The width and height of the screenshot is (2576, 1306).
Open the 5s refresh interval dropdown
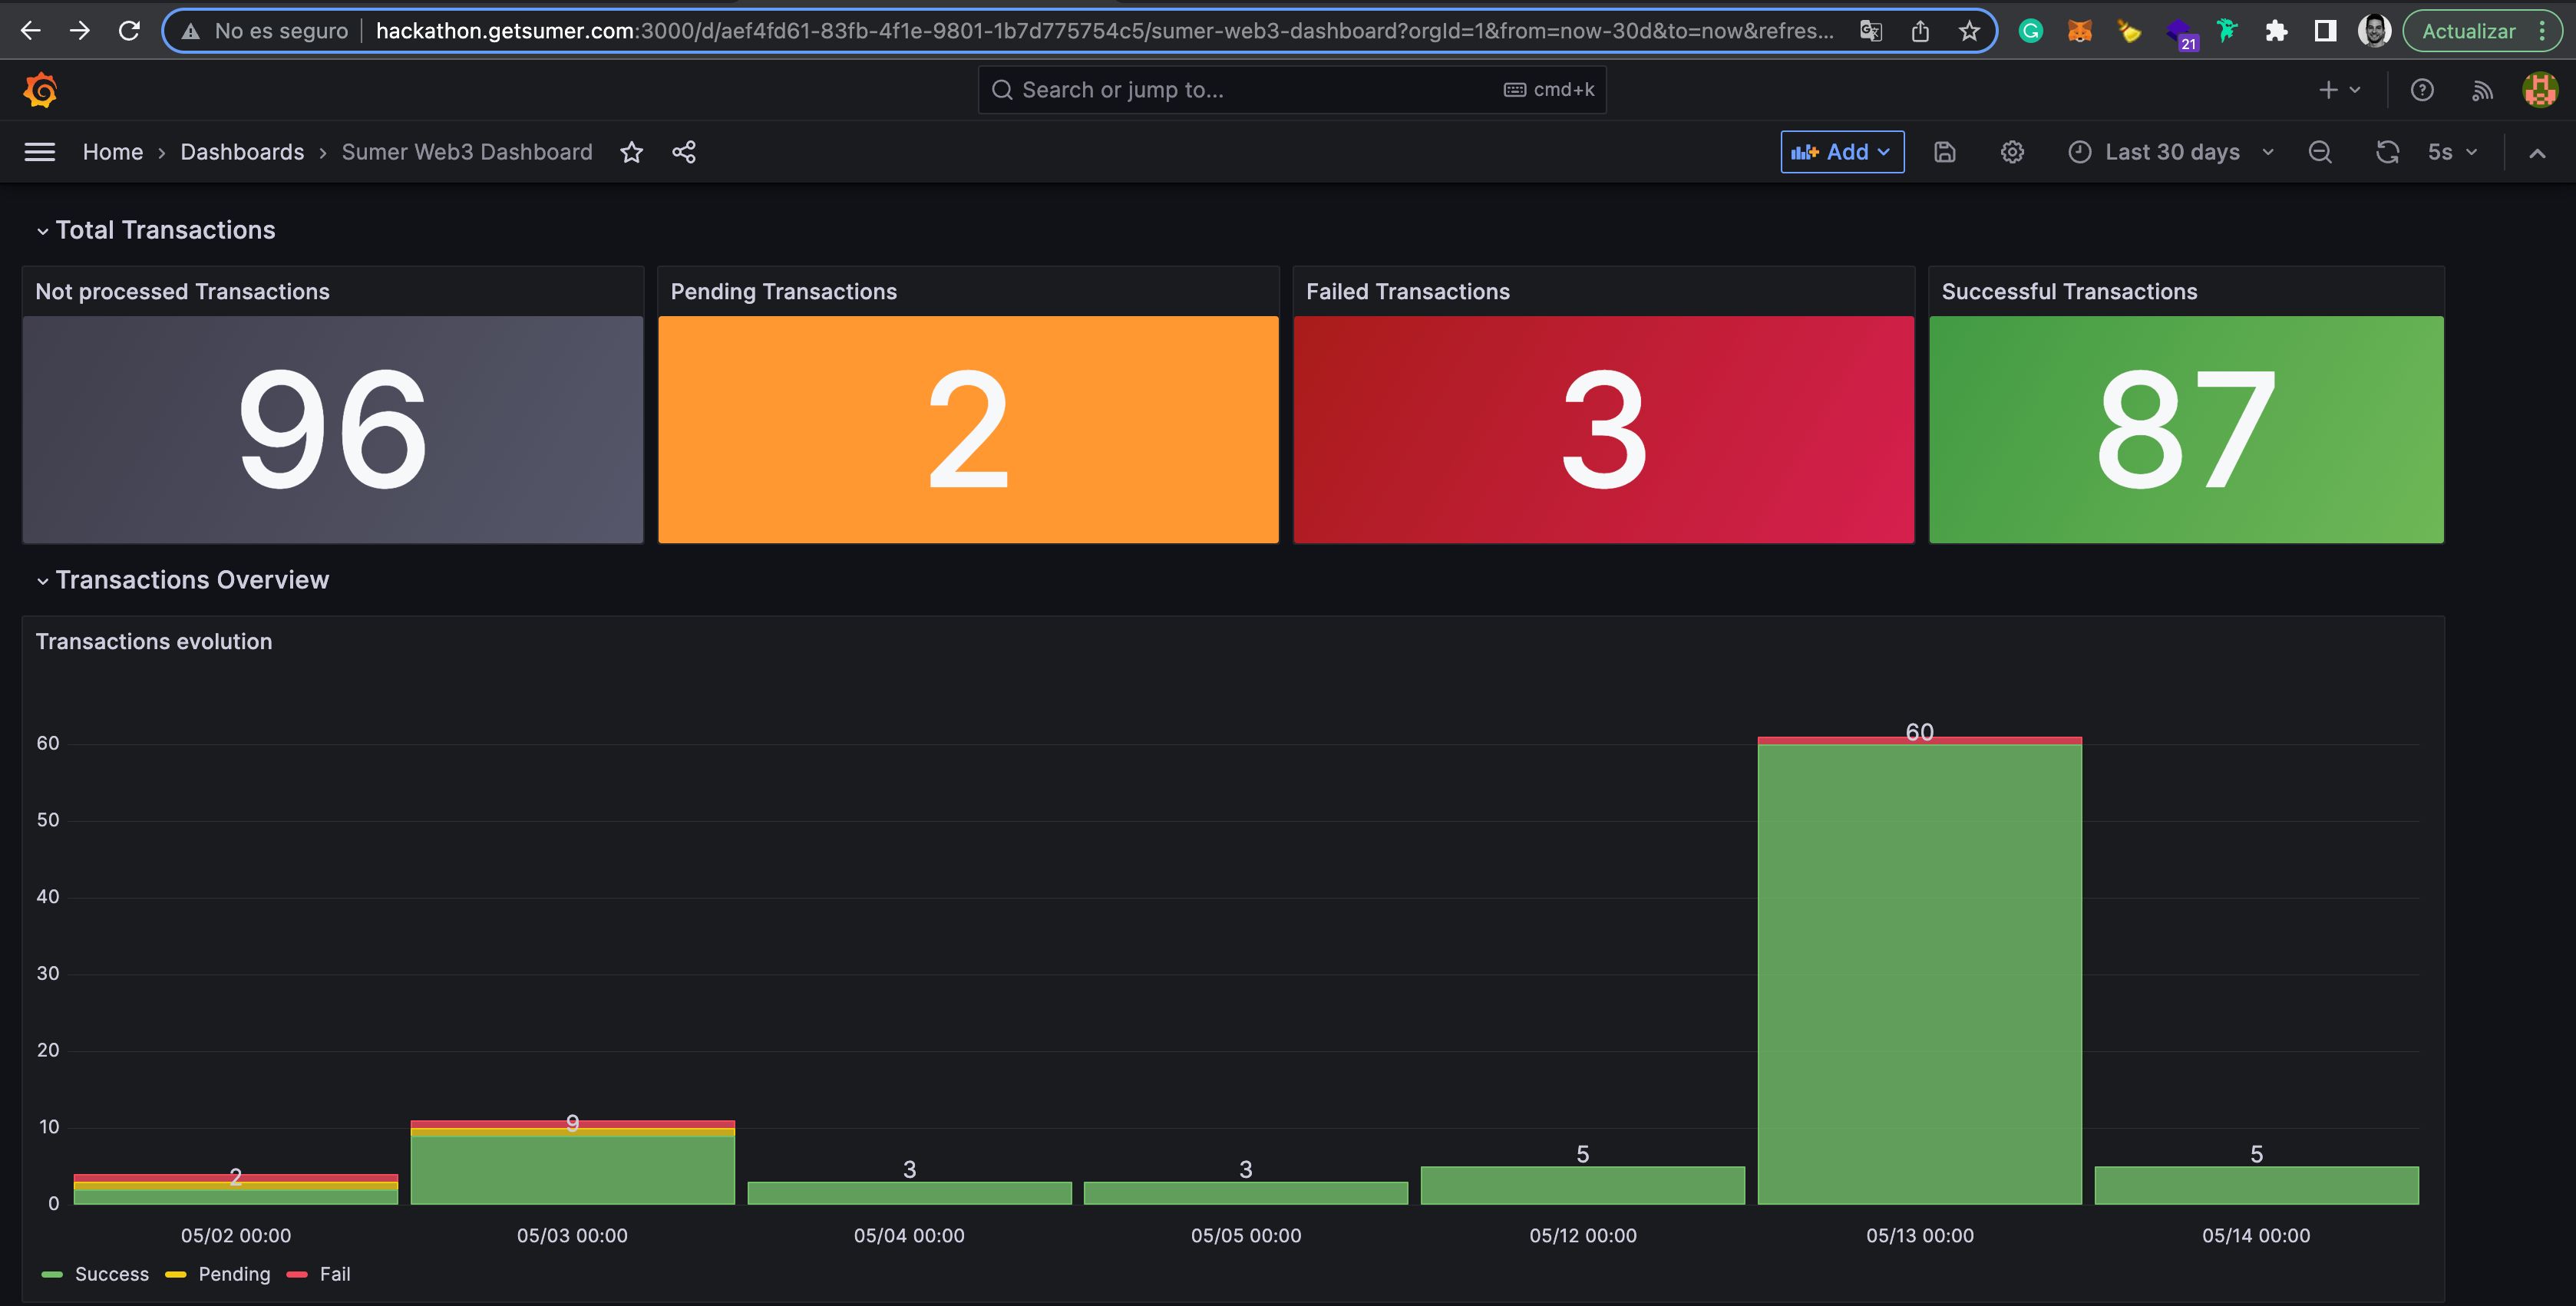[x=2452, y=152]
